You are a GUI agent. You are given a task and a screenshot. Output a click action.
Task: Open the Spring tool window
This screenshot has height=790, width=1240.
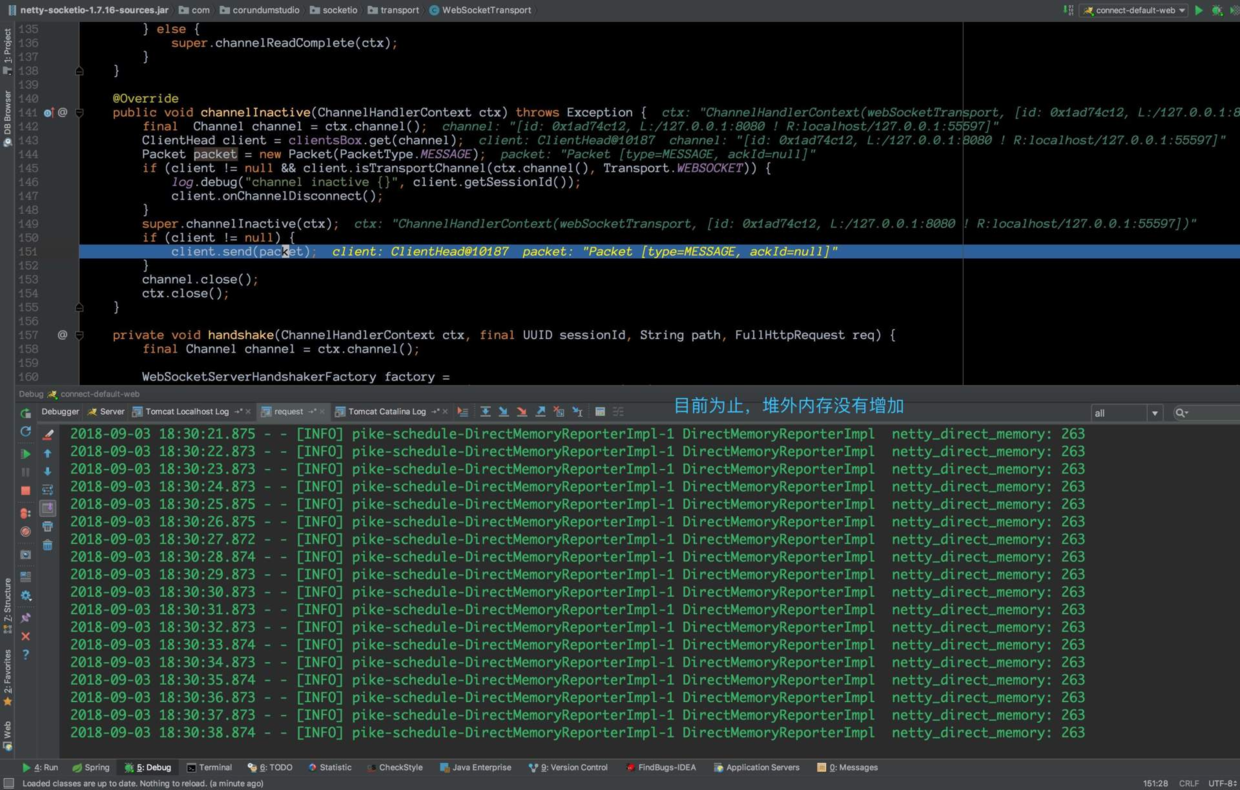90,767
